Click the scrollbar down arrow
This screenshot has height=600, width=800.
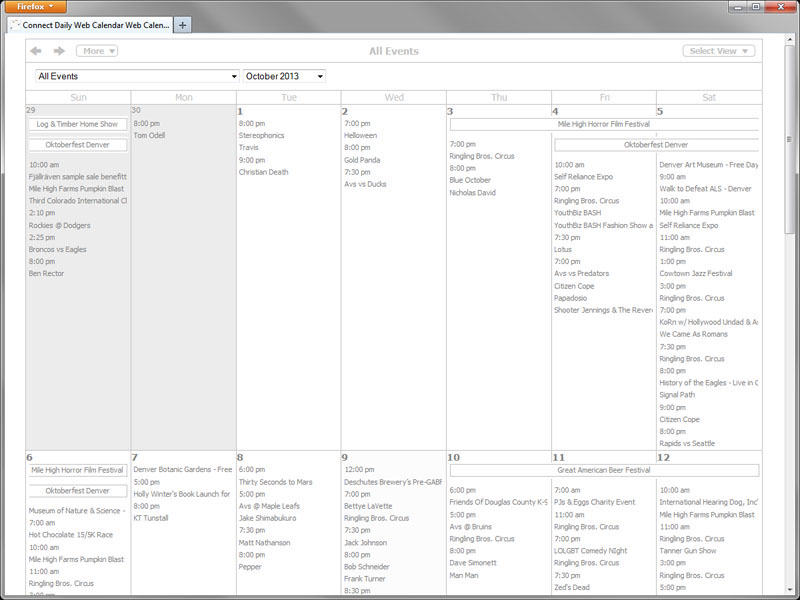pyautogui.click(x=789, y=589)
